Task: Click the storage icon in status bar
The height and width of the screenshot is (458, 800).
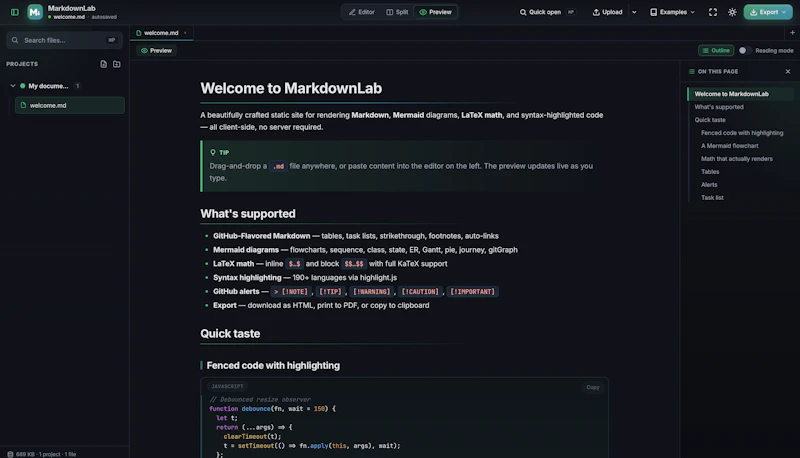Action: pos(10,454)
